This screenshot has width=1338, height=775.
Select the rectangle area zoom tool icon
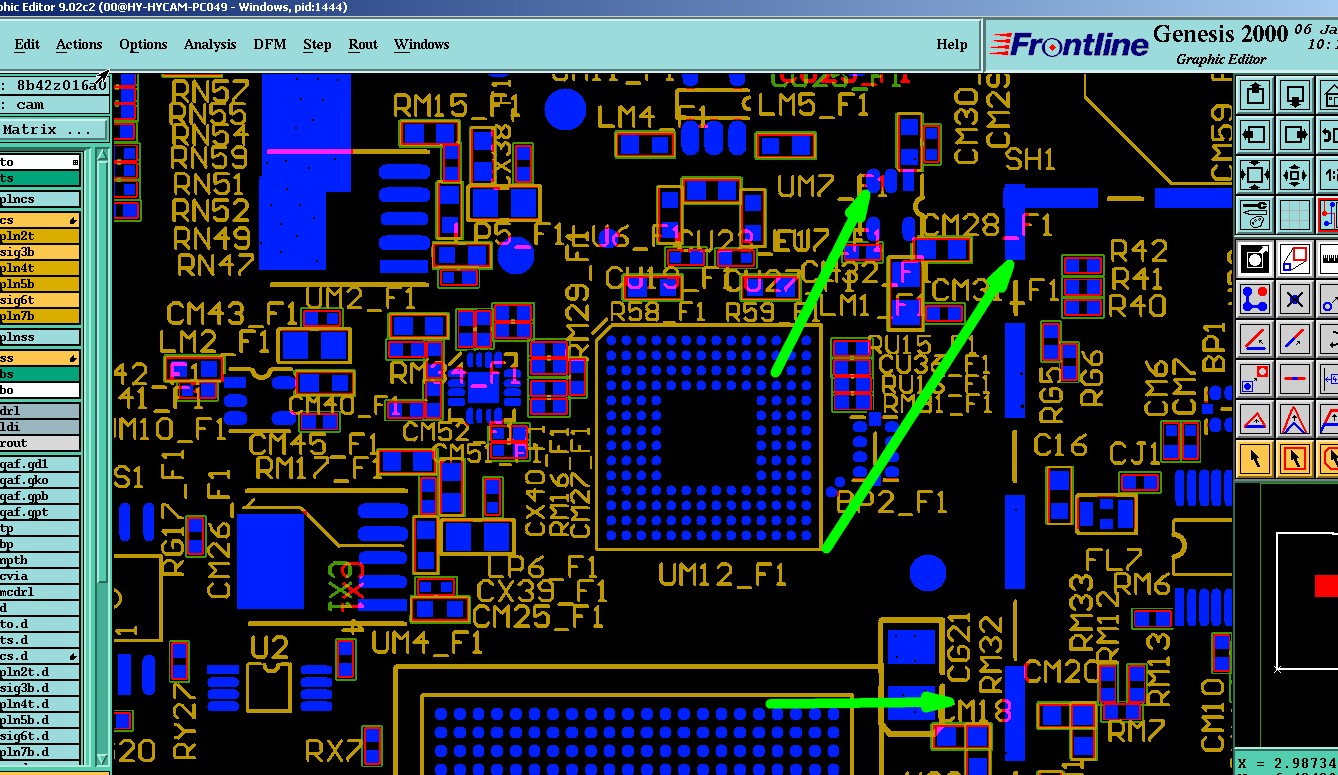click(1295, 259)
